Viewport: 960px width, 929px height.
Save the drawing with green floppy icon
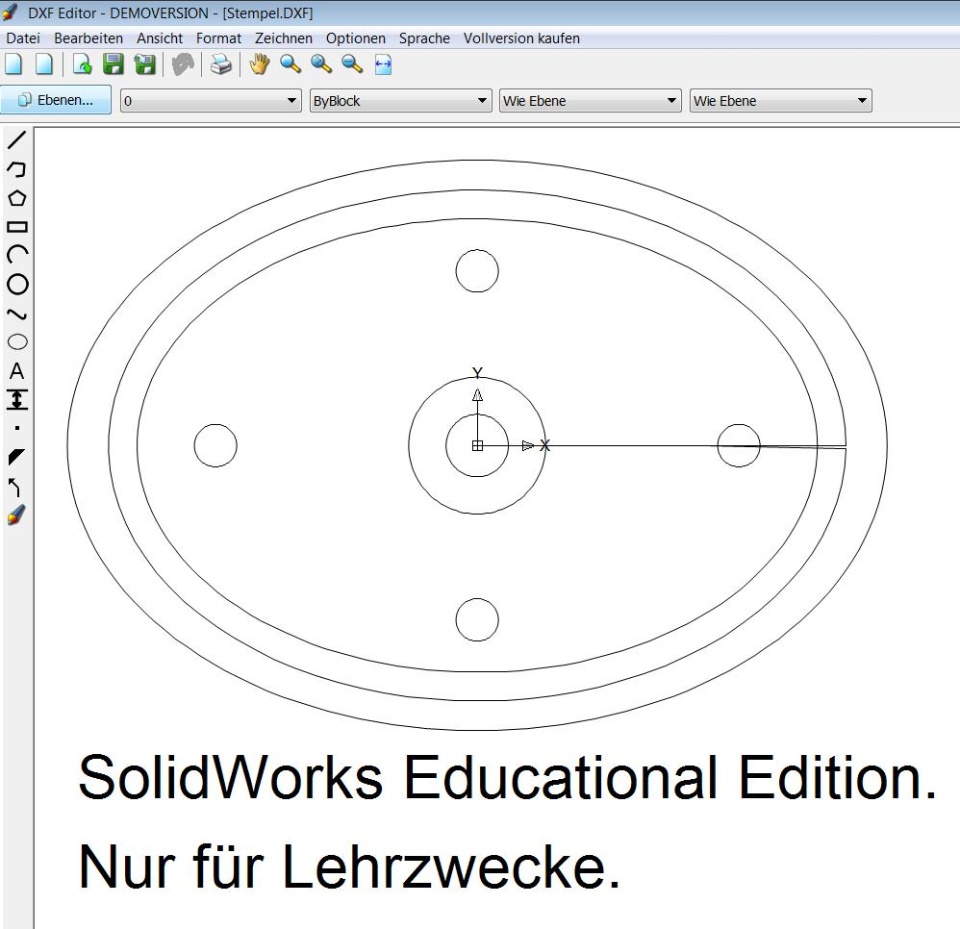coord(113,64)
